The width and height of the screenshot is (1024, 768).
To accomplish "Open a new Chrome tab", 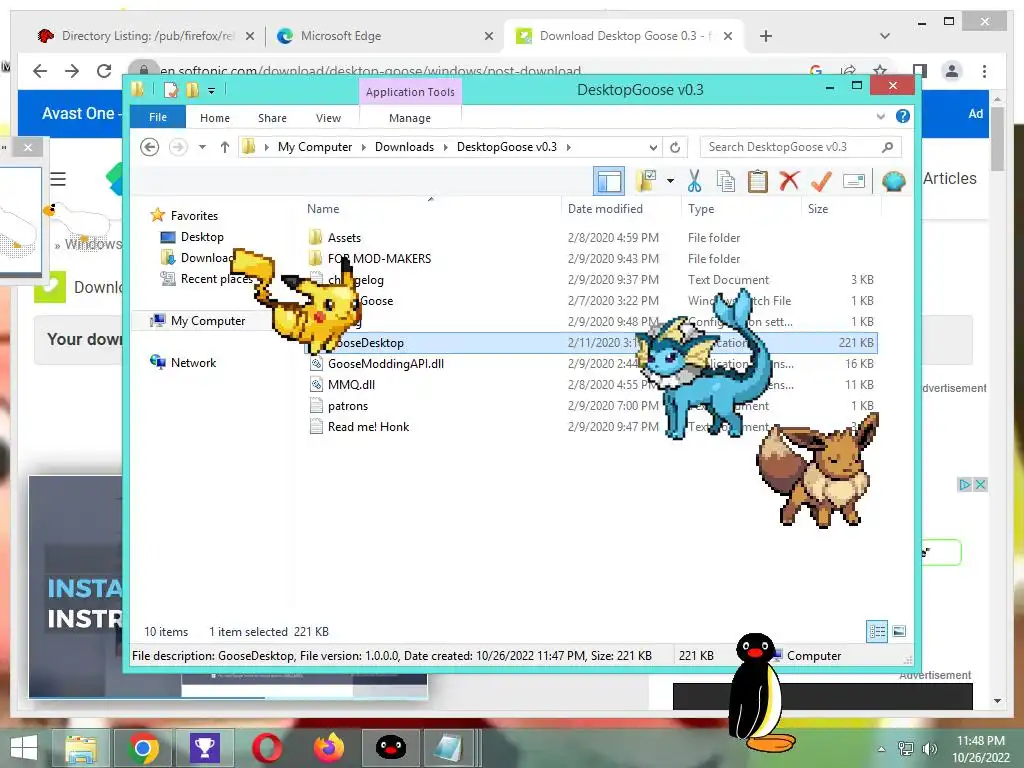I will point(766,36).
